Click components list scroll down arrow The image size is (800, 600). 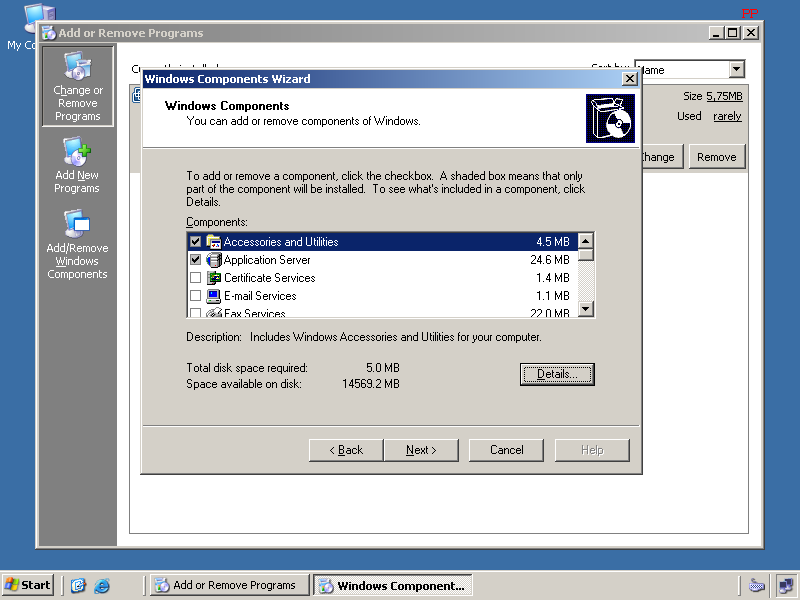click(586, 309)
